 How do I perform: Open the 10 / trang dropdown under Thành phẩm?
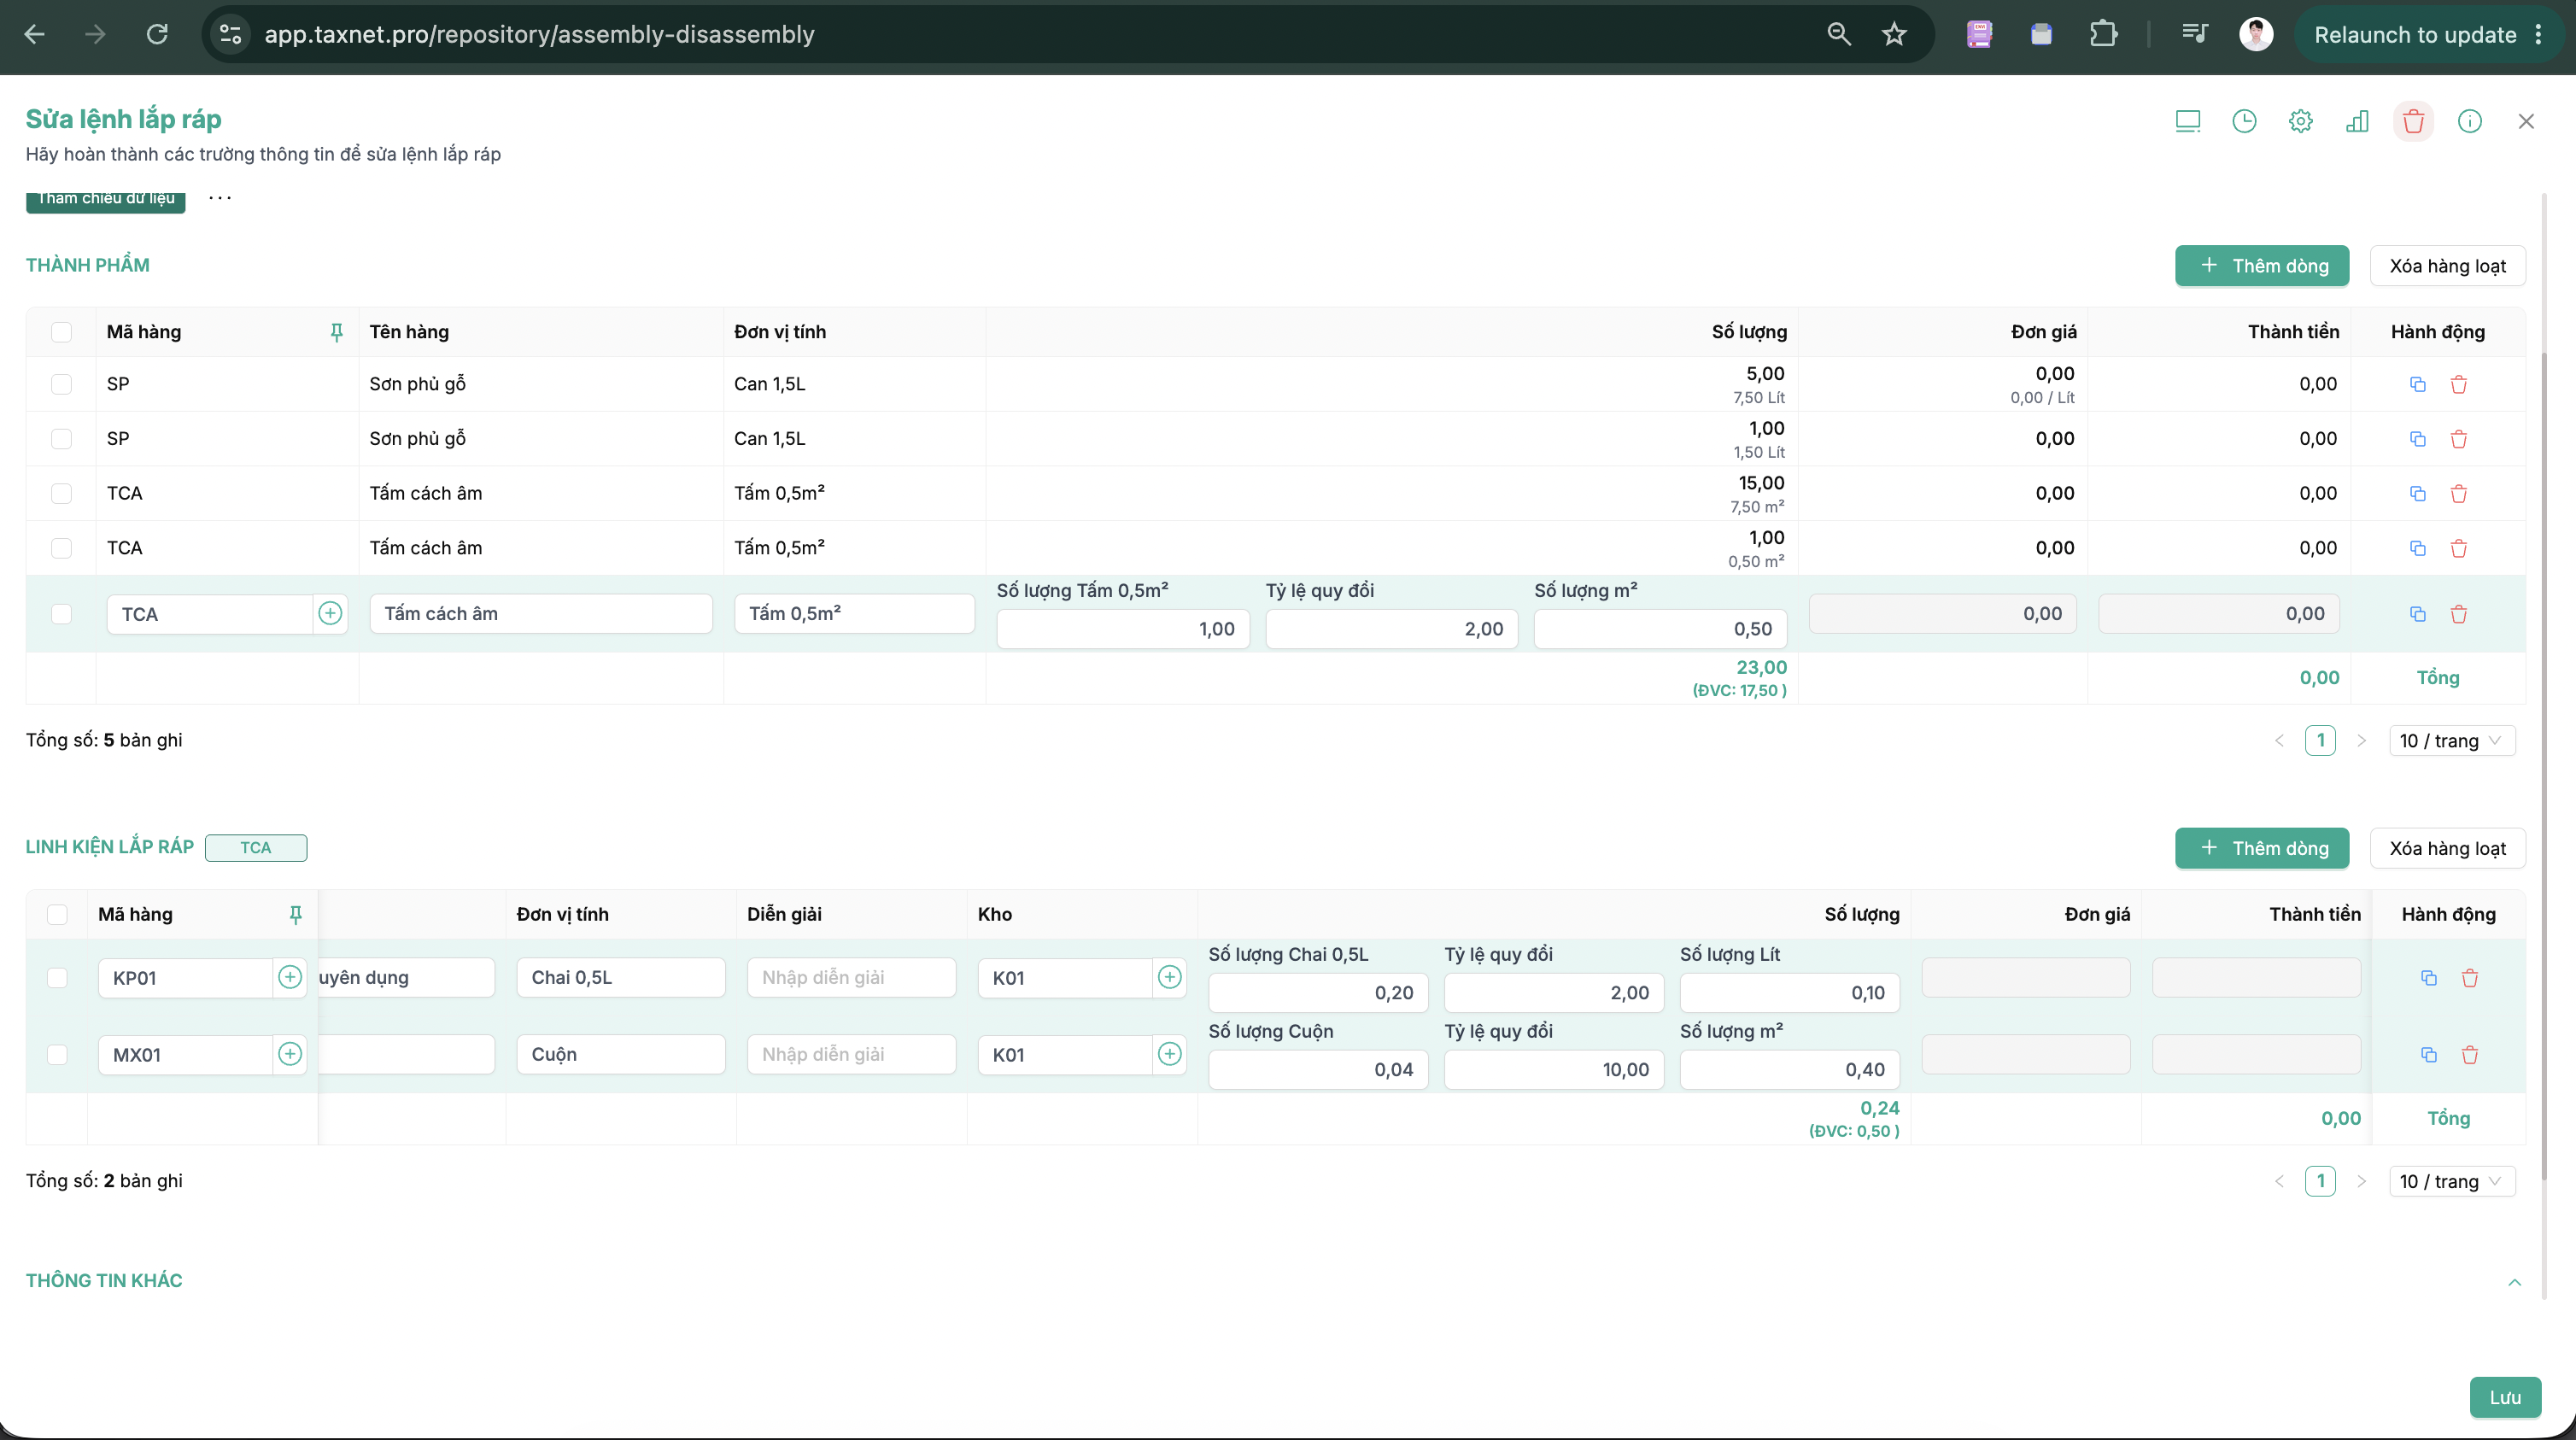tap(2452, 740)
